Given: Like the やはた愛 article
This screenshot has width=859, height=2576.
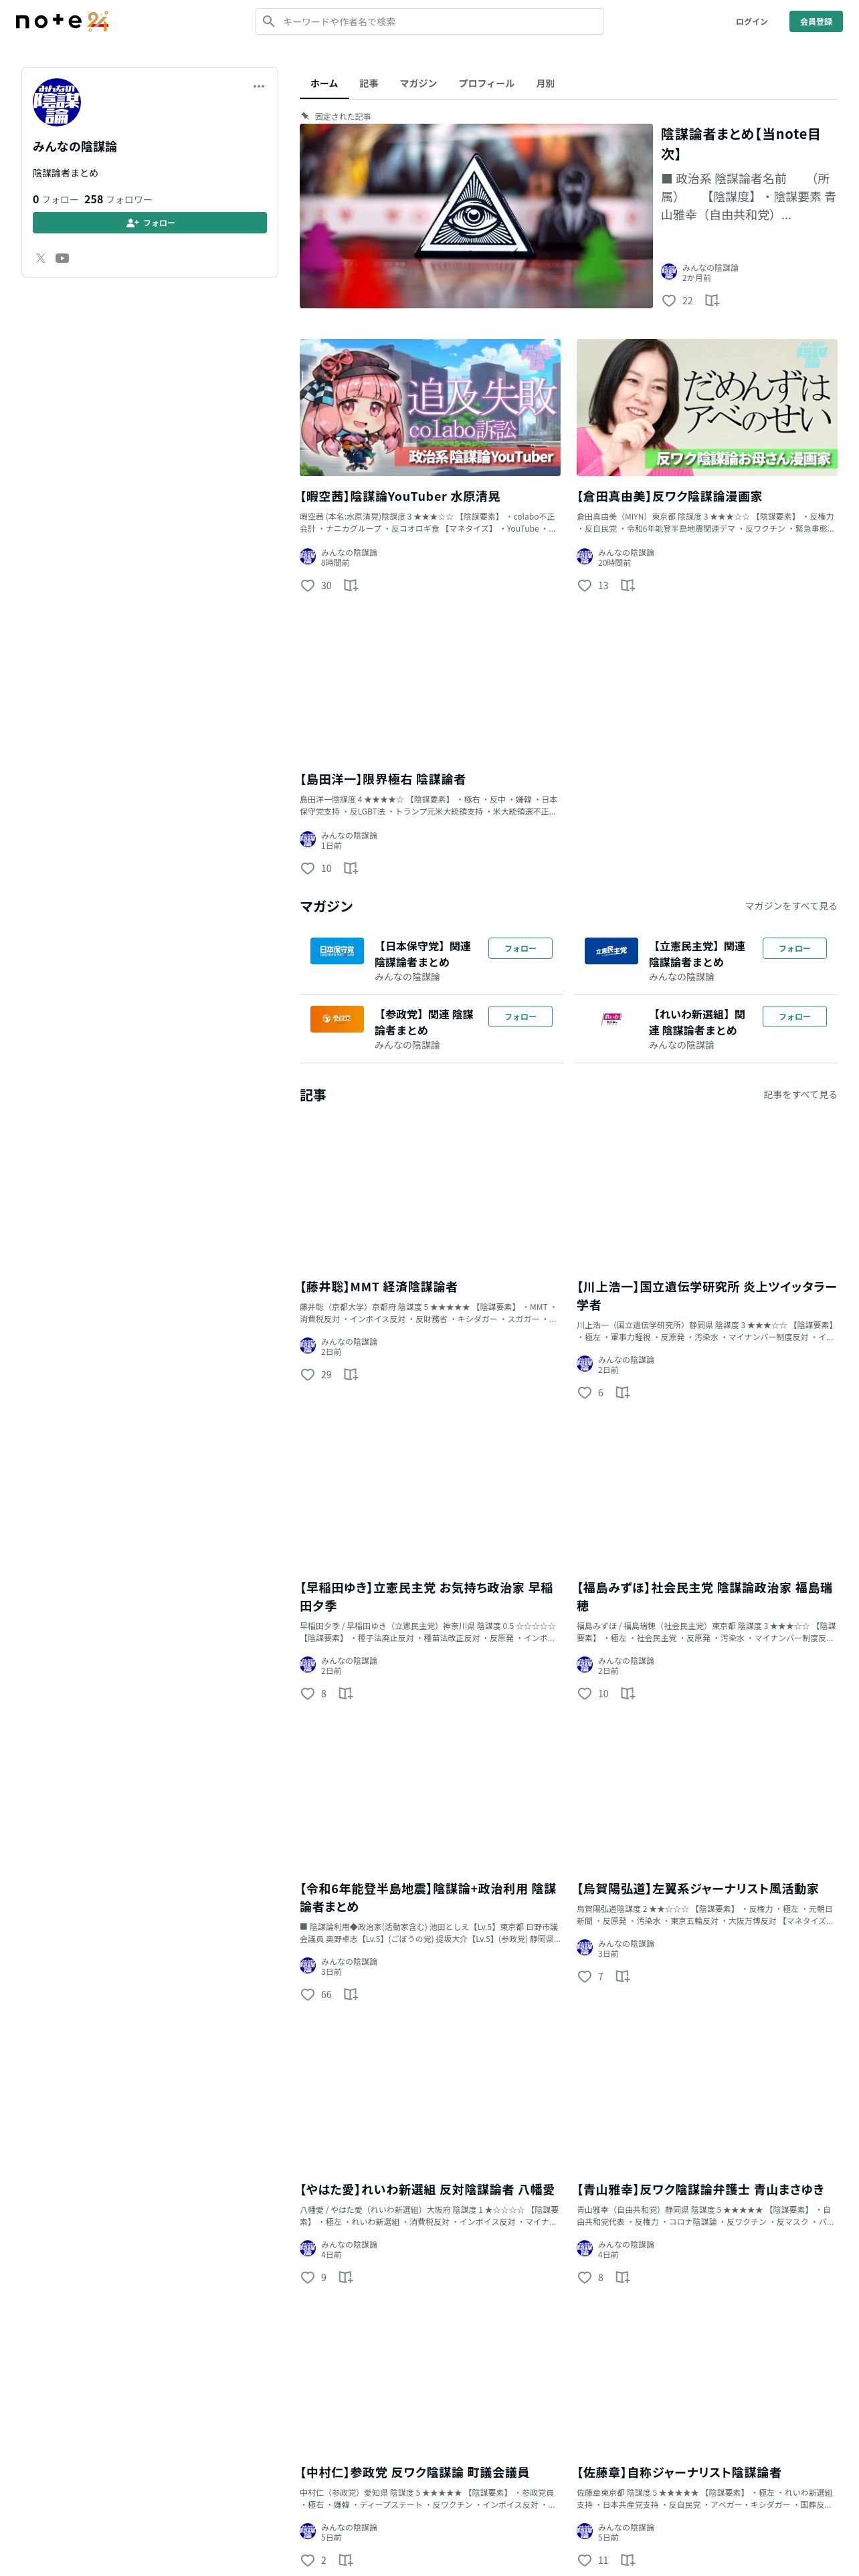Looking at the screenshot, I should [x=308, y=2277].
